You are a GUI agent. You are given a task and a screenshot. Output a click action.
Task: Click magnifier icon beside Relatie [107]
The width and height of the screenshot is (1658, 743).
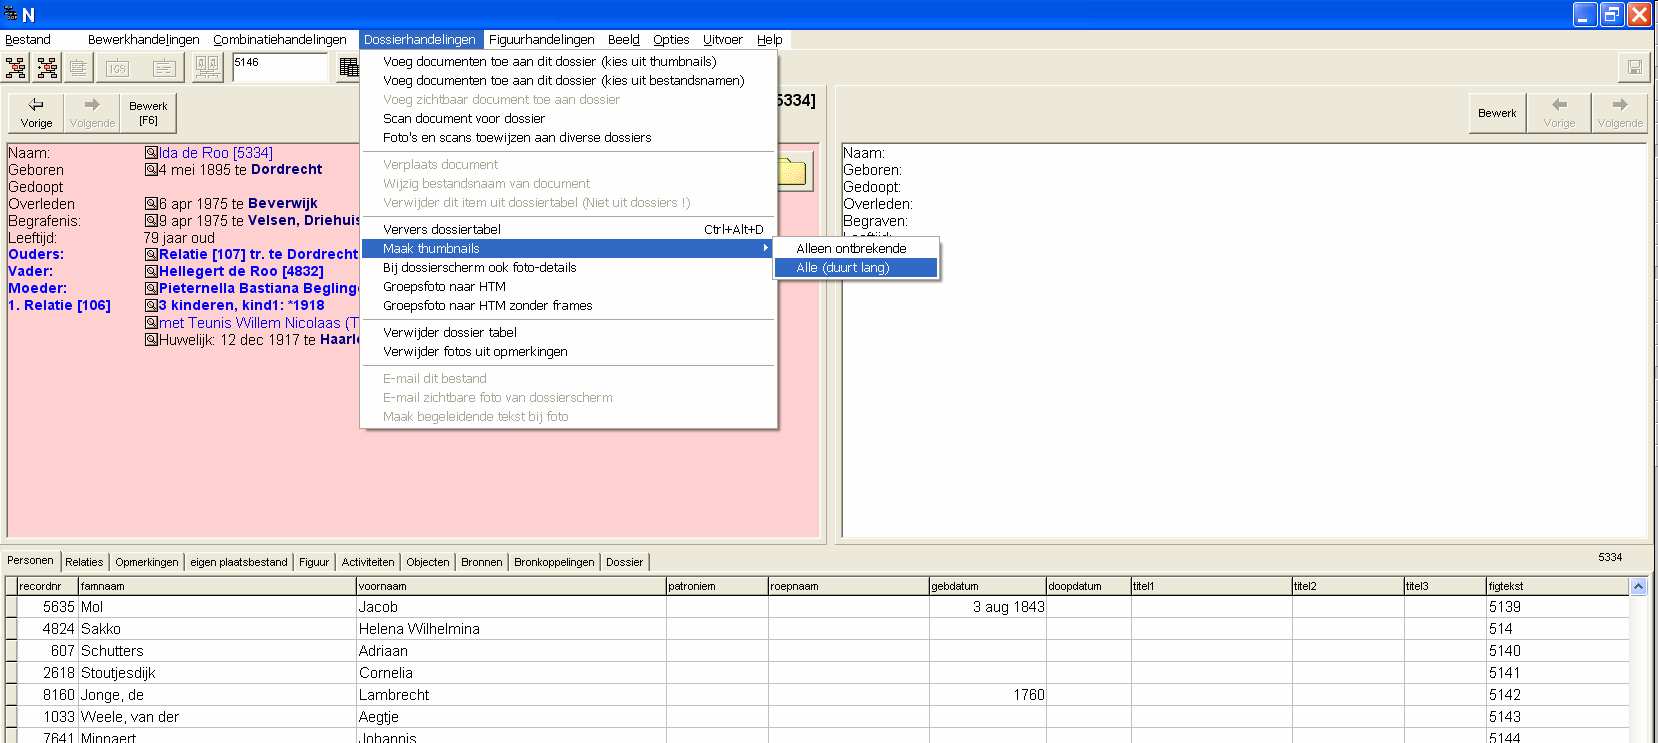point(151,255)
